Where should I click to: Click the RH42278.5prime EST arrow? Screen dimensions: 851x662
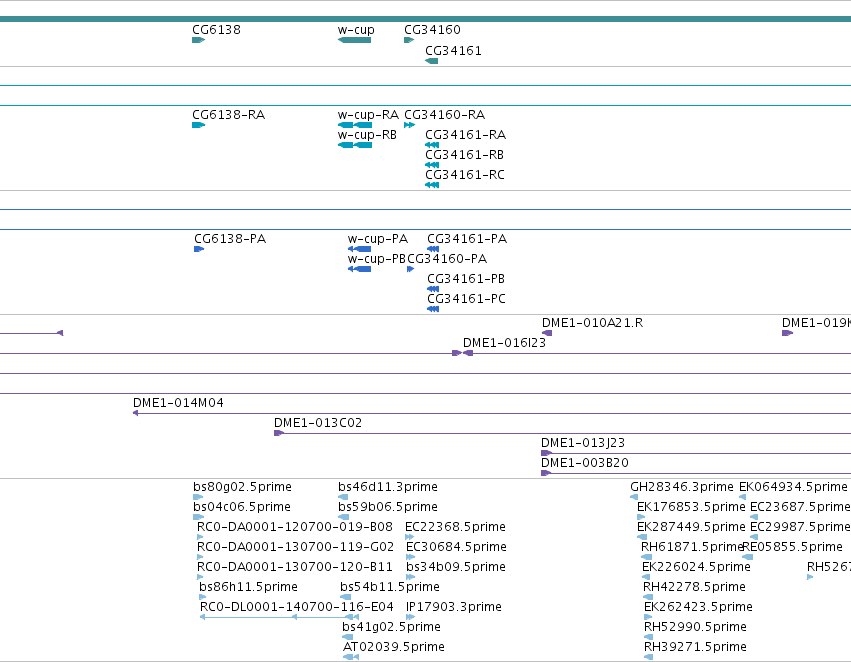click(647, 597)
